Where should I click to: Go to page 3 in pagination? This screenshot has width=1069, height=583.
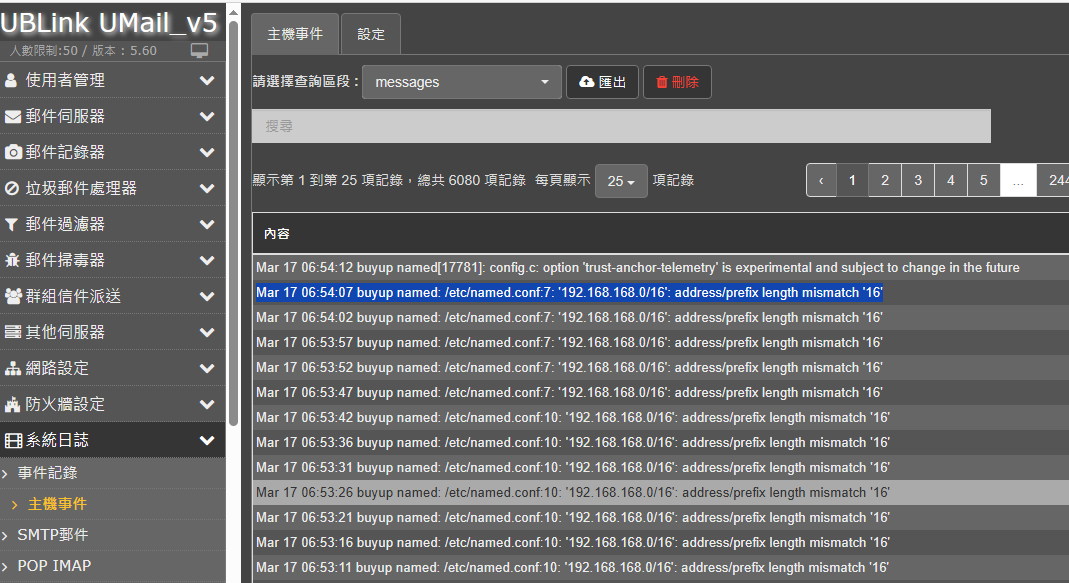tap(917, 180)
